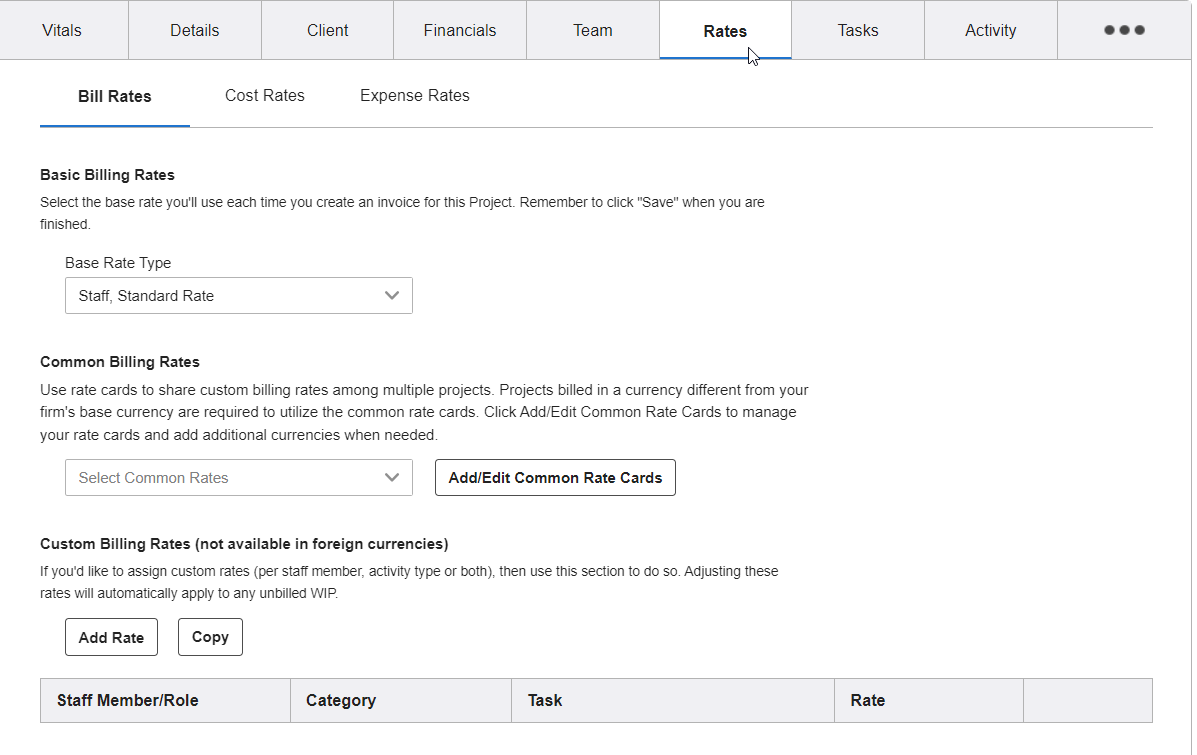The width and height of the screenshot is (1197, 755).
Task: Open the Select Common Rates dropdown
Action: (238, 477)
